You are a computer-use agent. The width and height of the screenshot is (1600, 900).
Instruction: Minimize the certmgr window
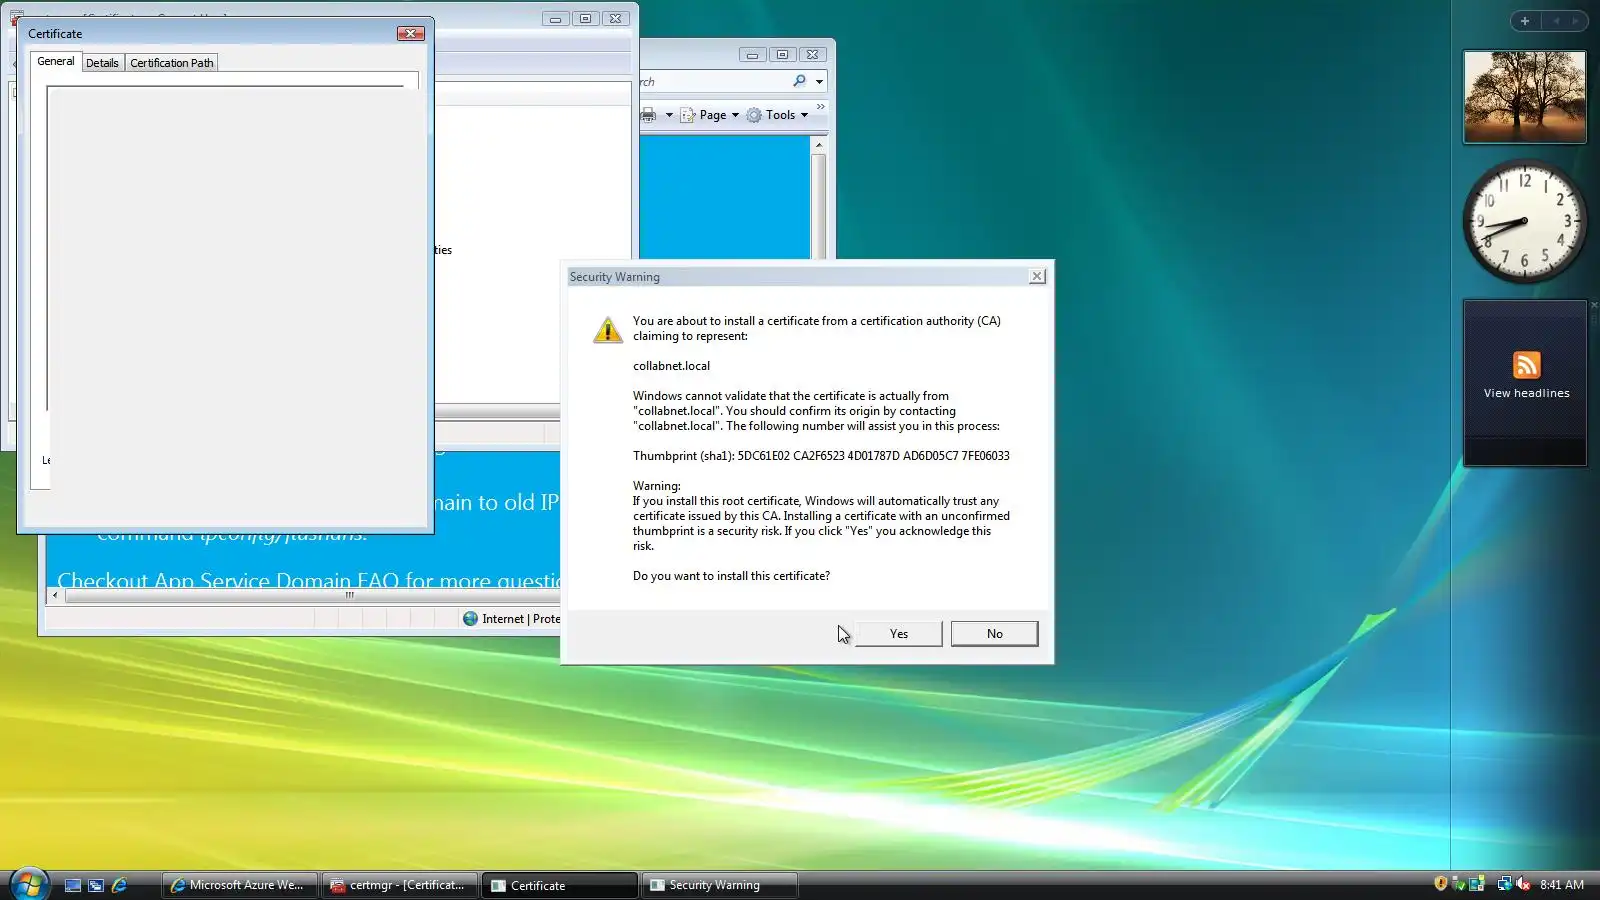[556, 18]
